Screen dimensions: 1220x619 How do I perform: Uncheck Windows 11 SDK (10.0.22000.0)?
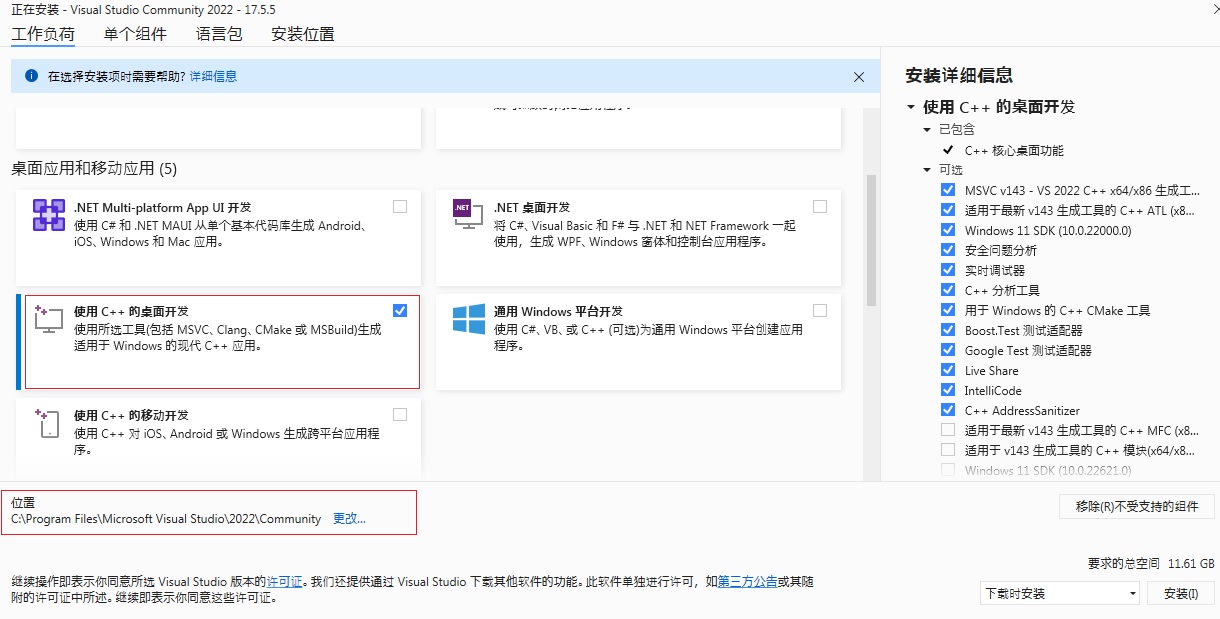[x=948, y=230]
